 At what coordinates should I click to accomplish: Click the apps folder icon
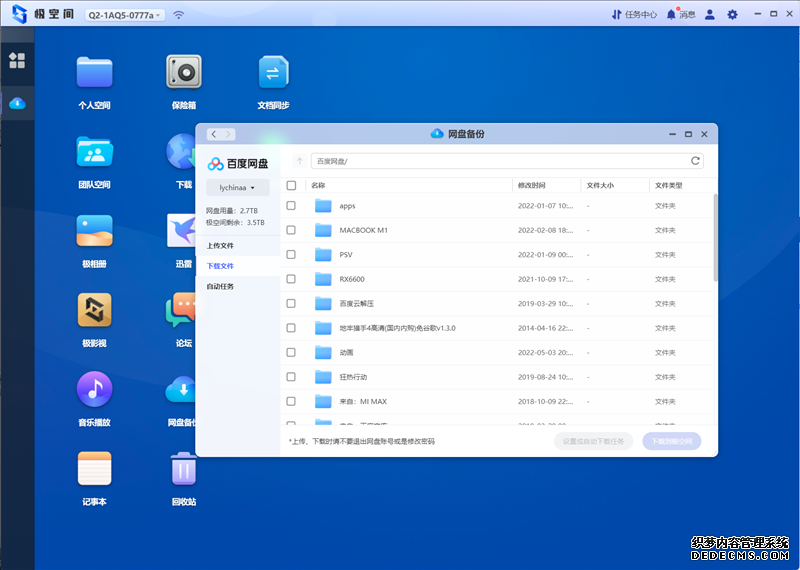(x=323, y=206)
